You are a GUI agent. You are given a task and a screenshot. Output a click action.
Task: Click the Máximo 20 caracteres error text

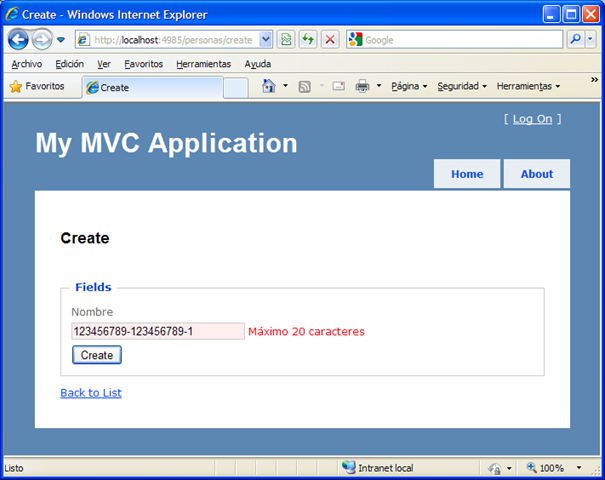[x=306, y=331]
